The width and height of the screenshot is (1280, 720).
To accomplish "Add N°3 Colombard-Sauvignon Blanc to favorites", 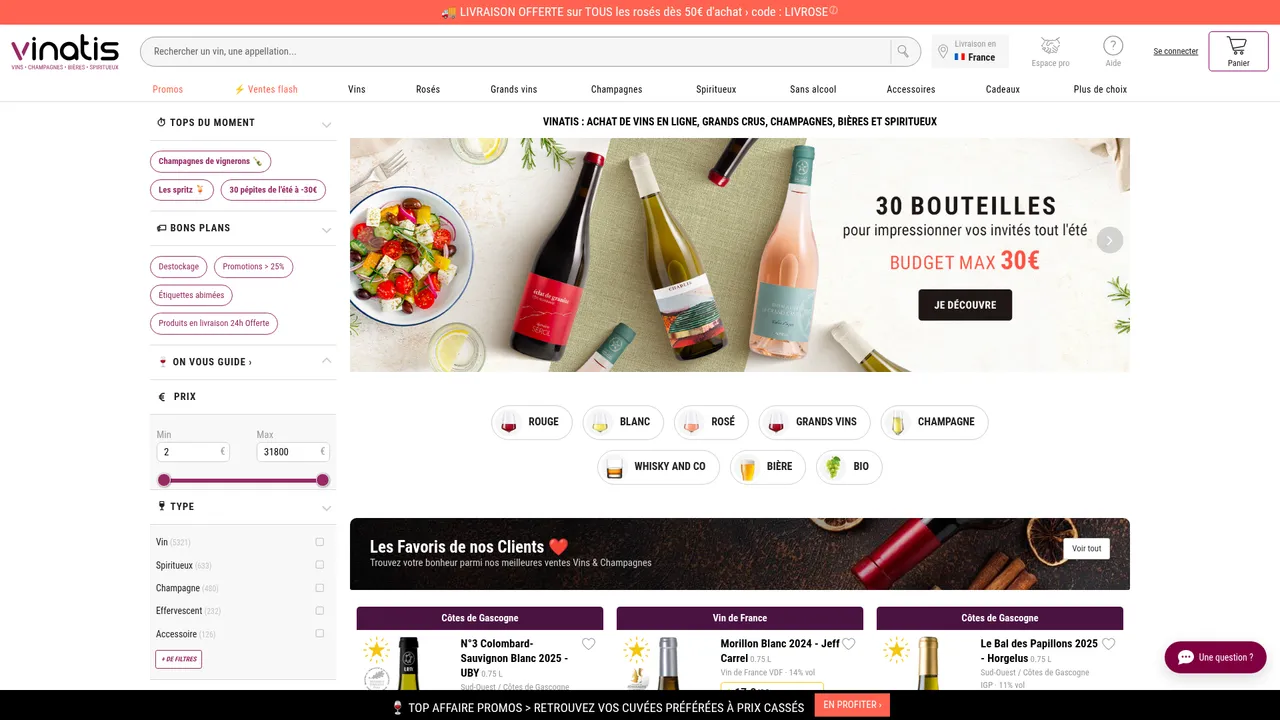I will [589, 644].
